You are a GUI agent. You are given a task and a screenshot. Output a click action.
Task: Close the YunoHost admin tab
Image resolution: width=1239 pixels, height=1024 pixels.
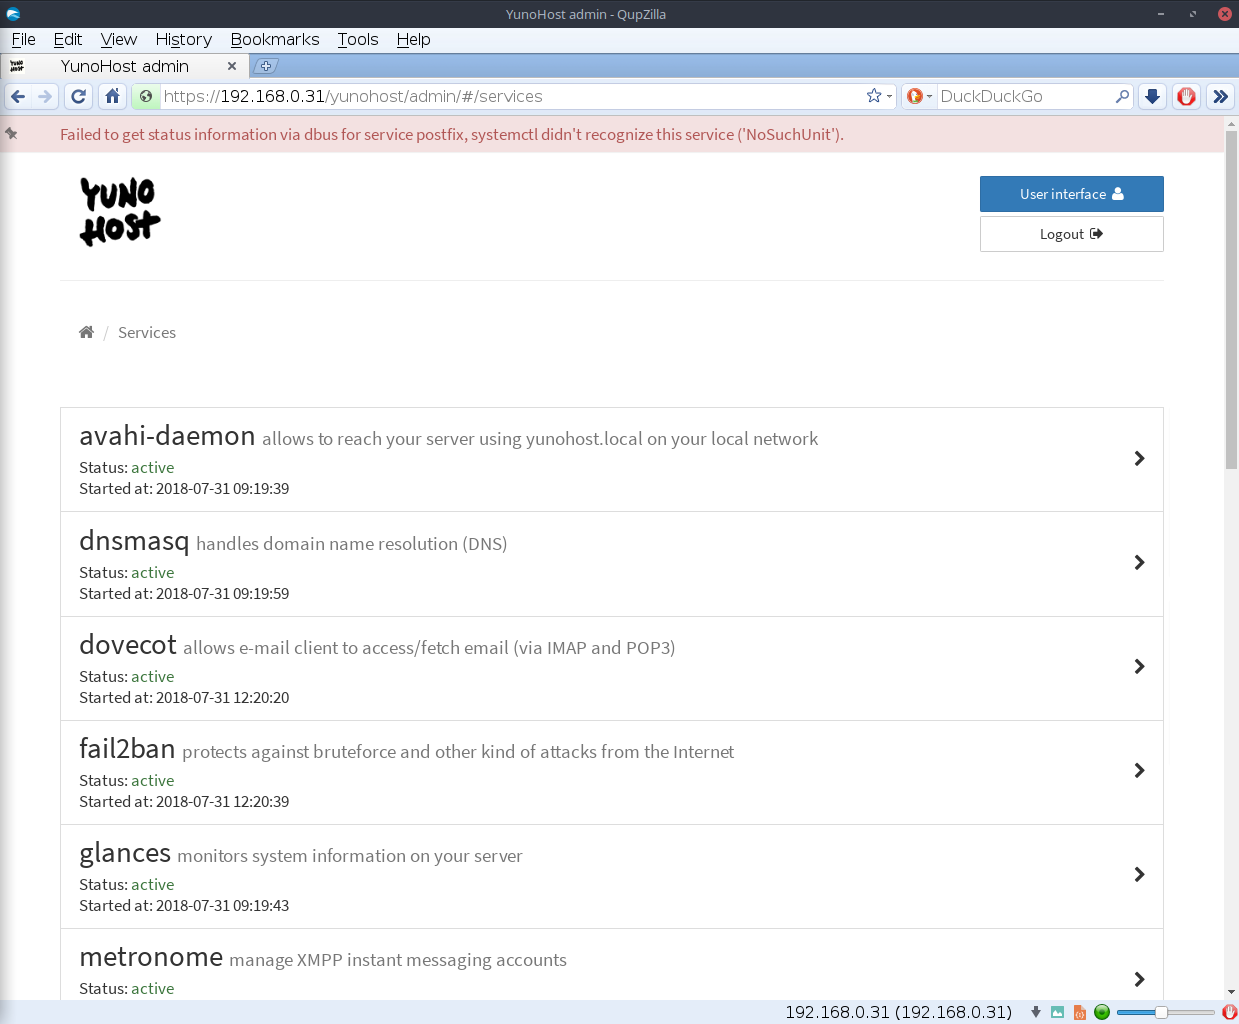click(x=232, y=66)
